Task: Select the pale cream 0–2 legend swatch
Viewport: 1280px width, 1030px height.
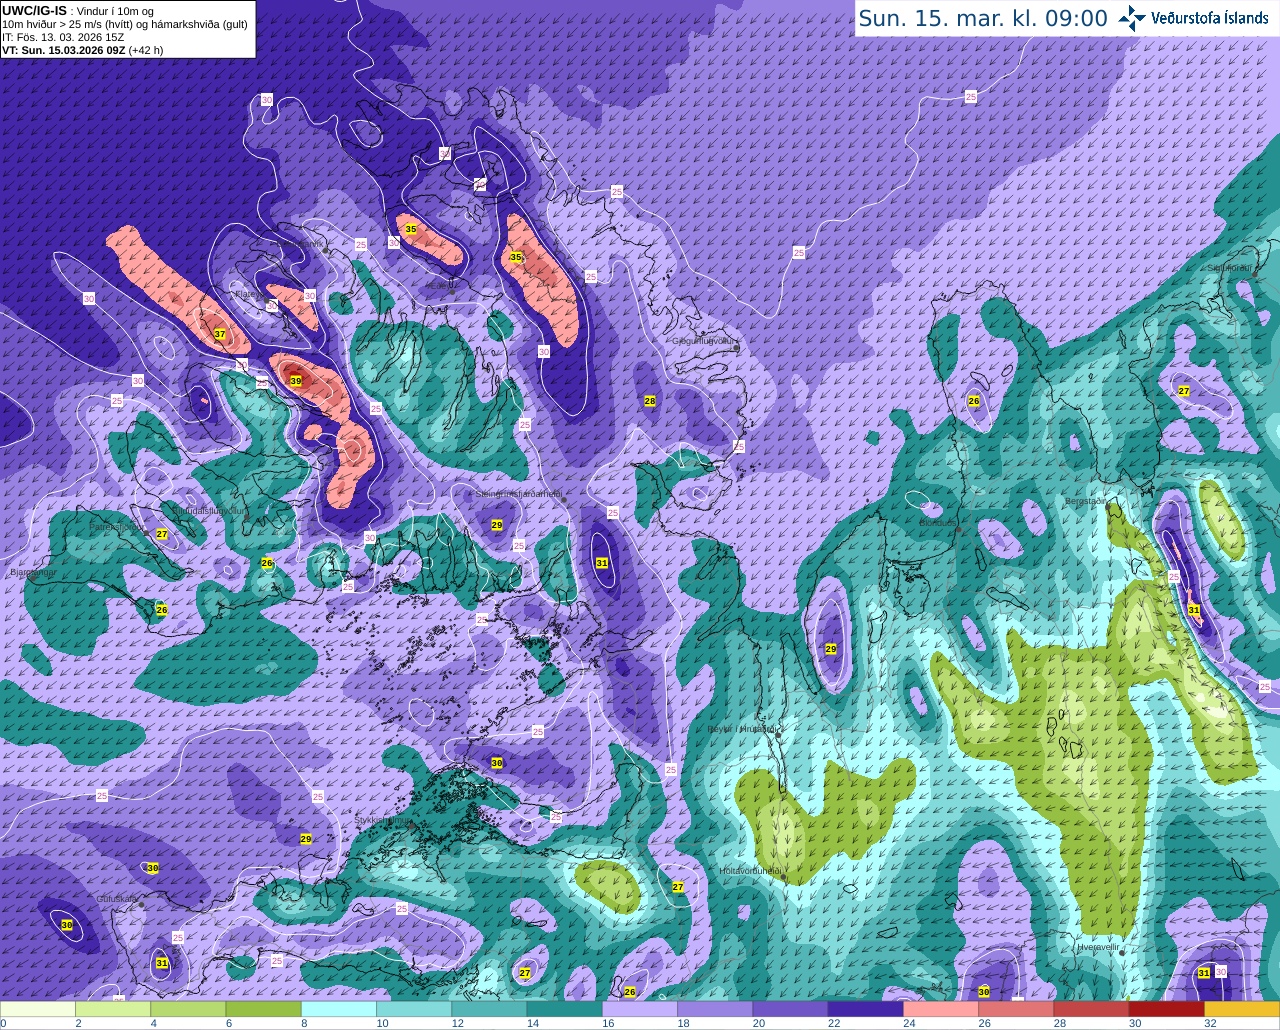Action: tap(38, 1009)
